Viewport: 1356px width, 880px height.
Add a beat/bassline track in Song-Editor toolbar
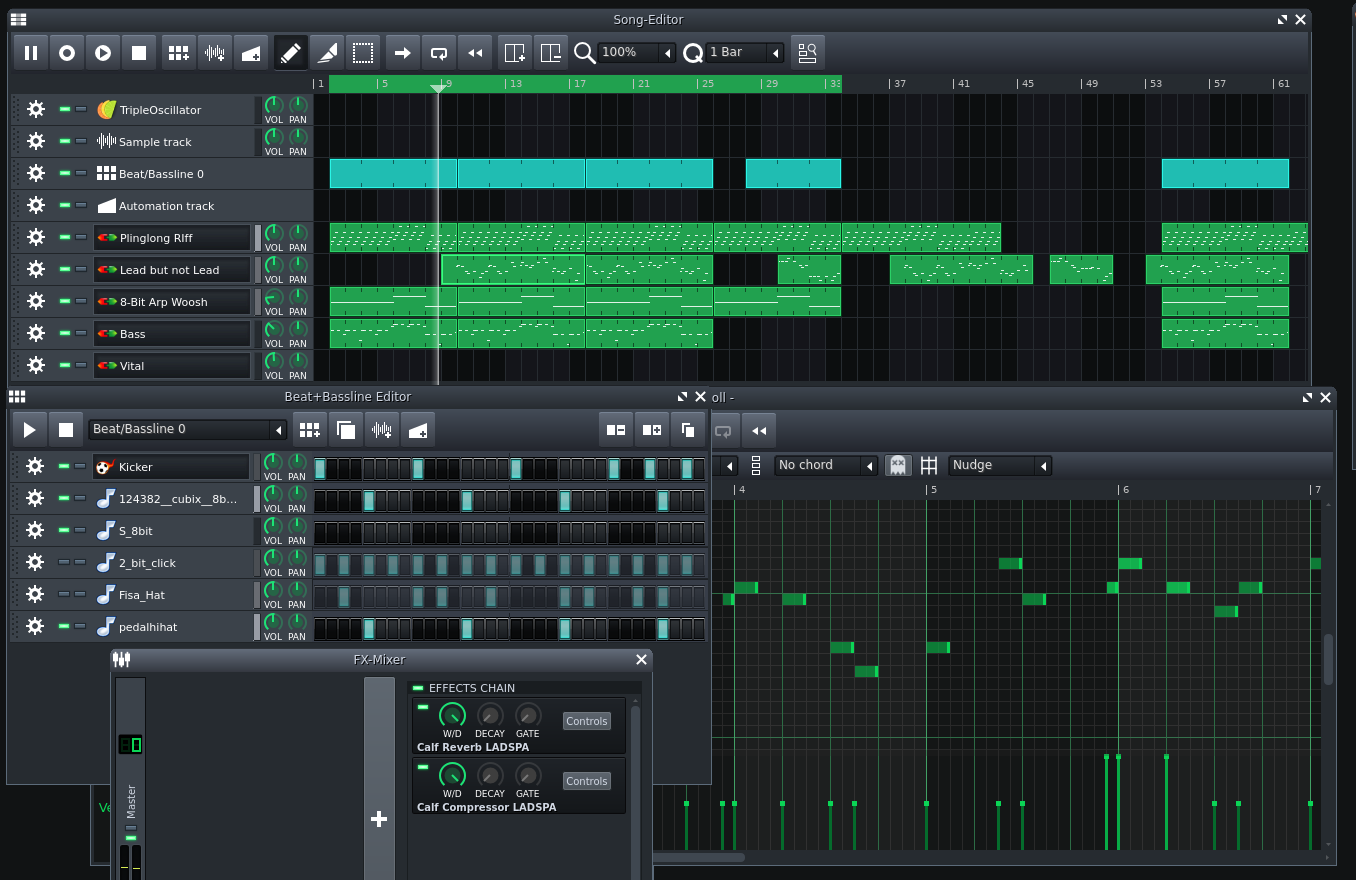coord(178,53)
